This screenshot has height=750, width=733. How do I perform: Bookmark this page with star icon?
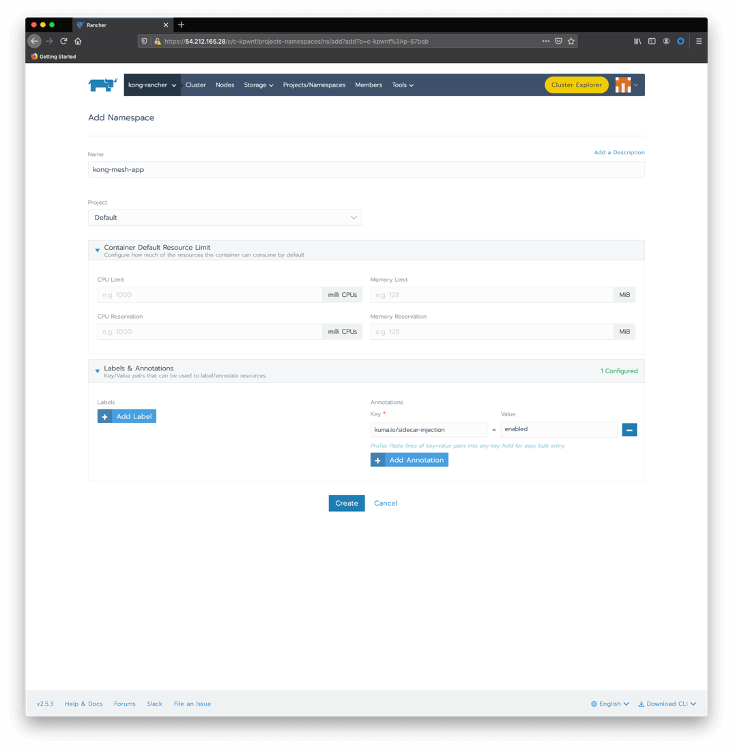tap(571, 41)
